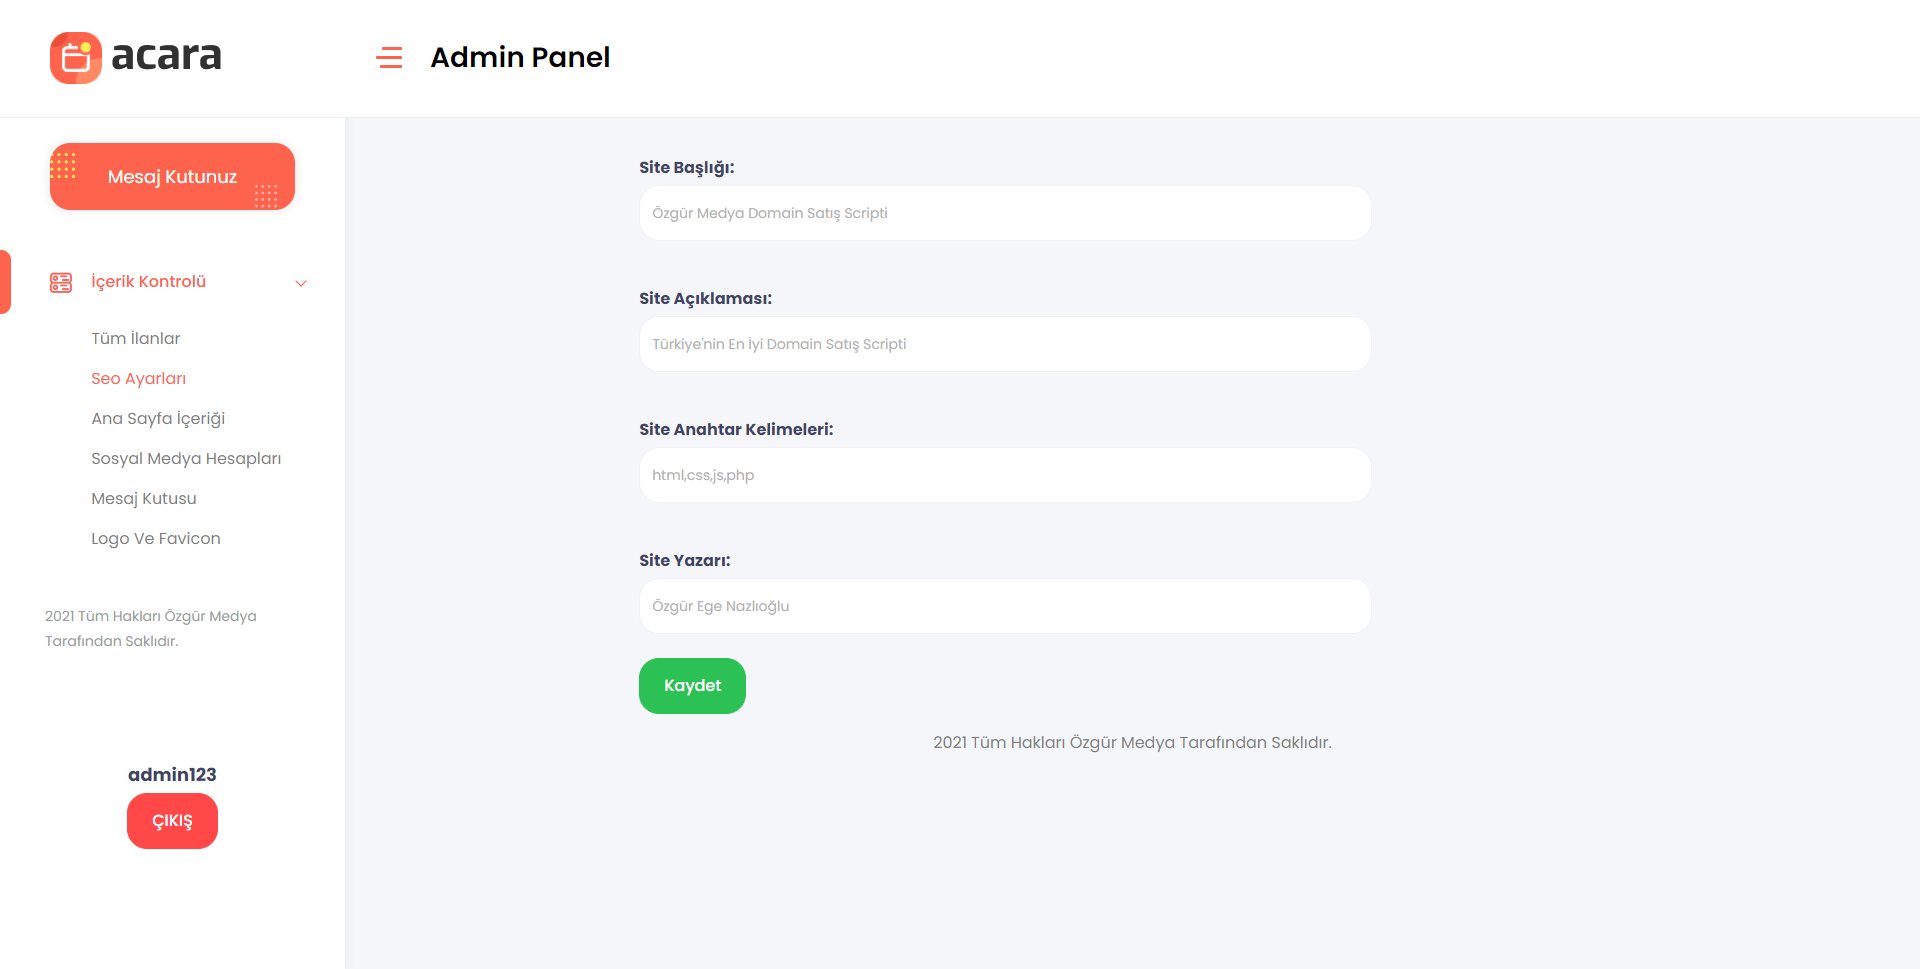Open Mesaj Kutunuz button
This screenshot has height=969, width=1920.
(172, 177)
